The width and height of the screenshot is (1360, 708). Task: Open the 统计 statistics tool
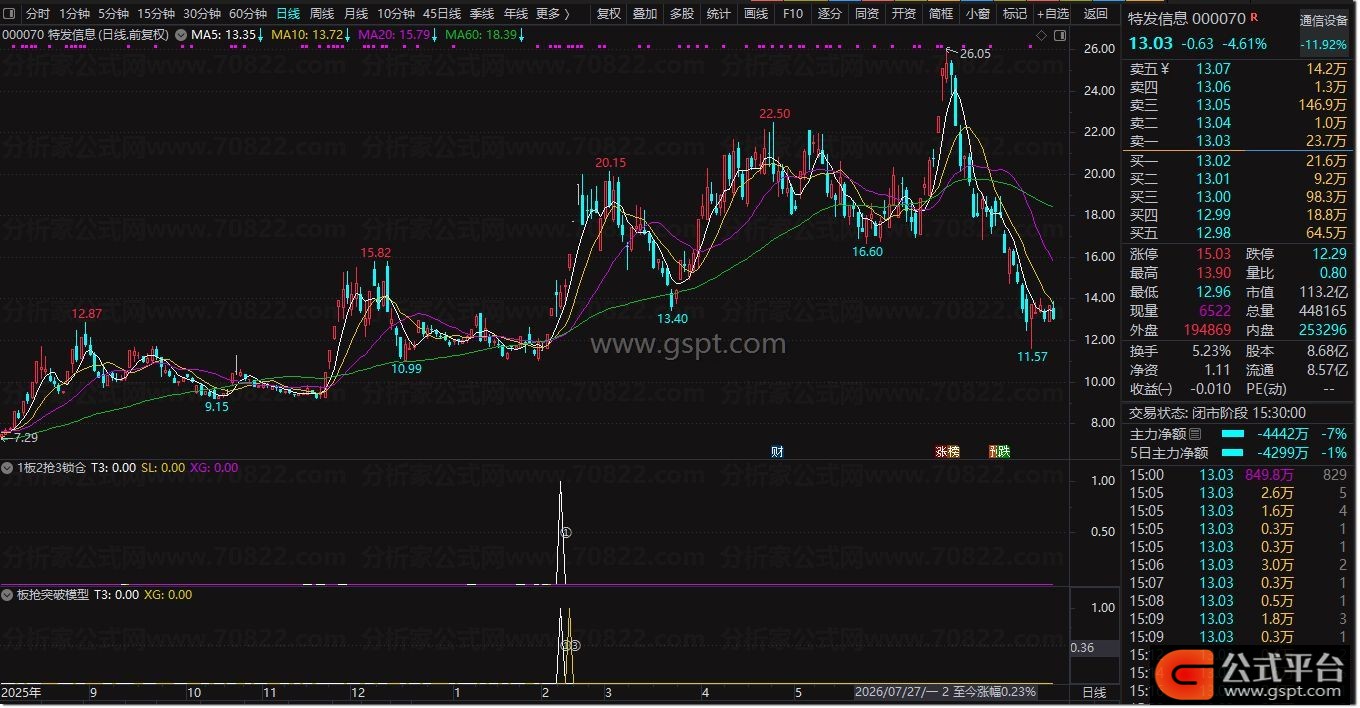[x=719, y=14]
